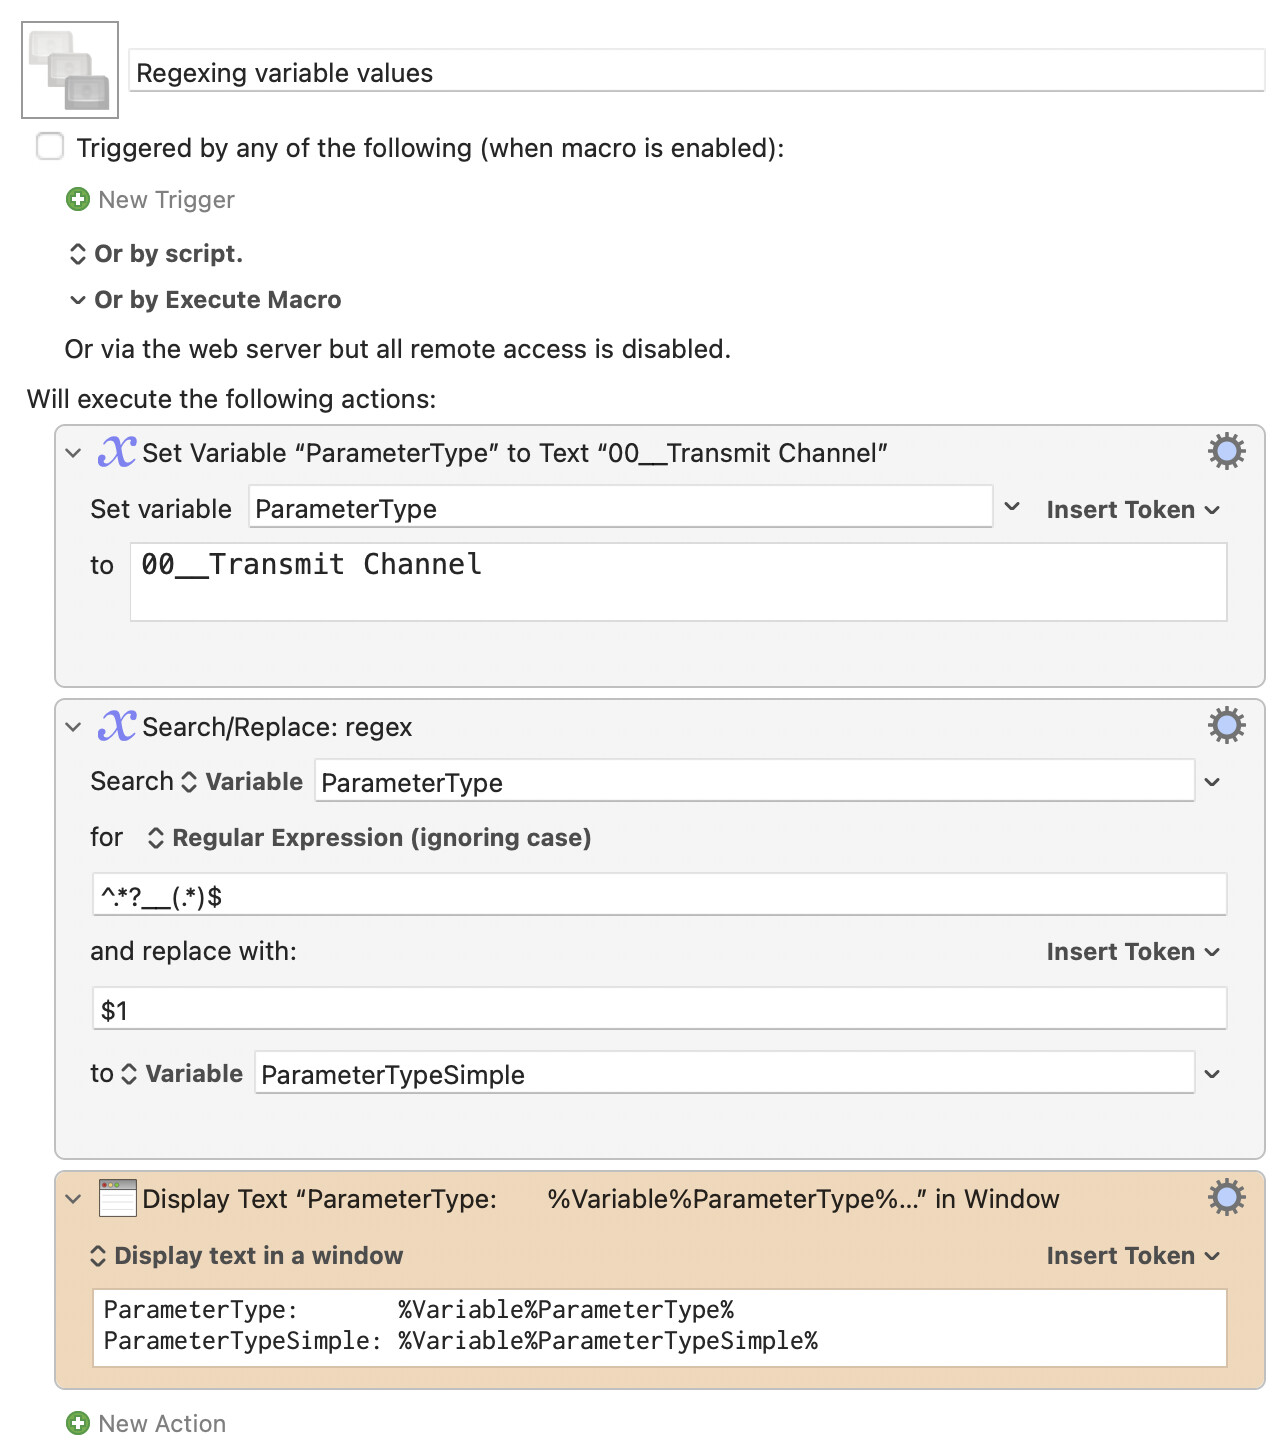Change the Display text in a window option
Viewport: 1286px width, 1456px height.
coord(247,1256)
